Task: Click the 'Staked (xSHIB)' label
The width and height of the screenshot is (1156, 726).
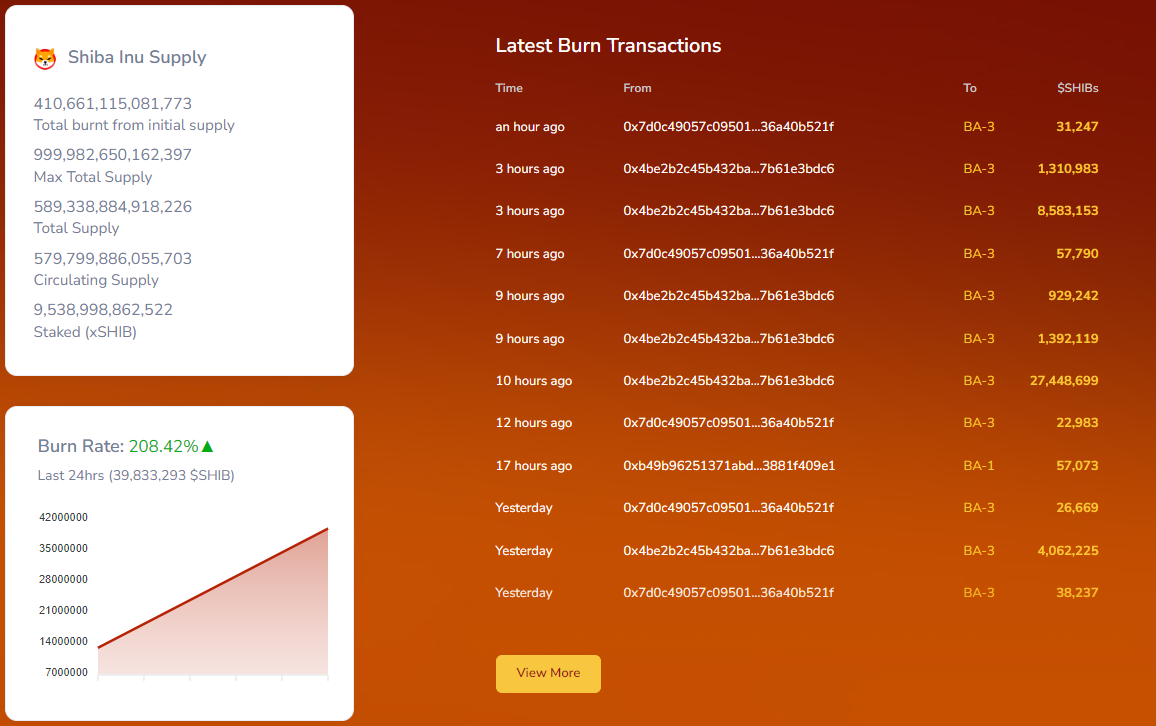Action: coord(85,332)
